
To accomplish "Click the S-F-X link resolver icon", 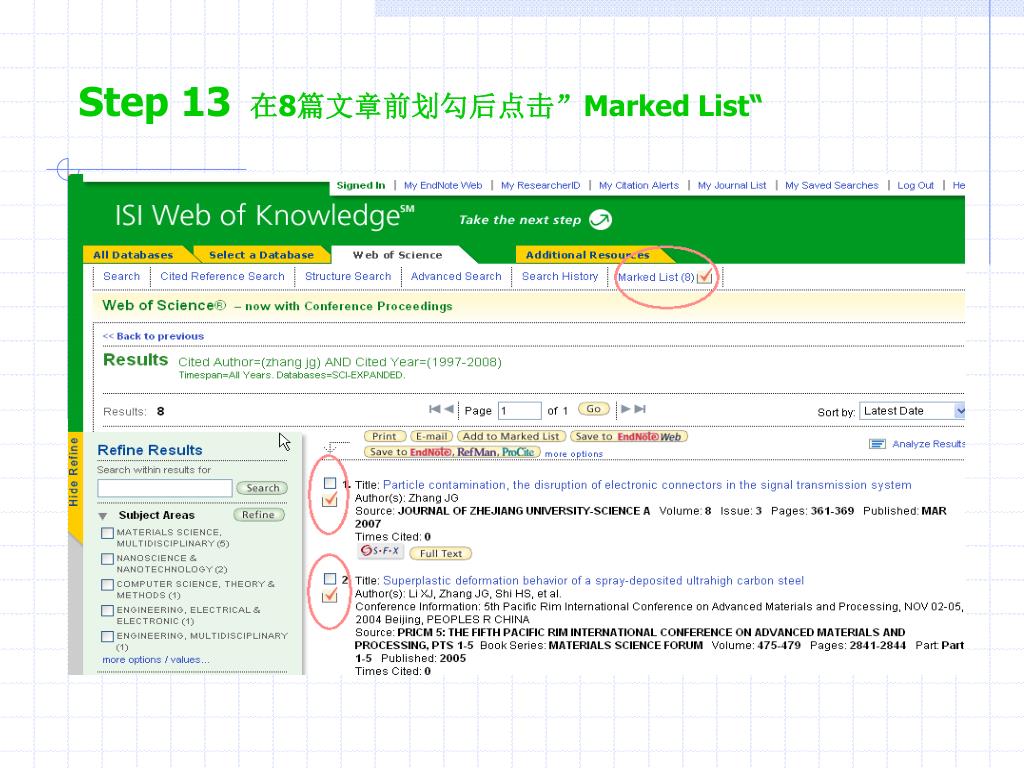I will pos(380,552).
